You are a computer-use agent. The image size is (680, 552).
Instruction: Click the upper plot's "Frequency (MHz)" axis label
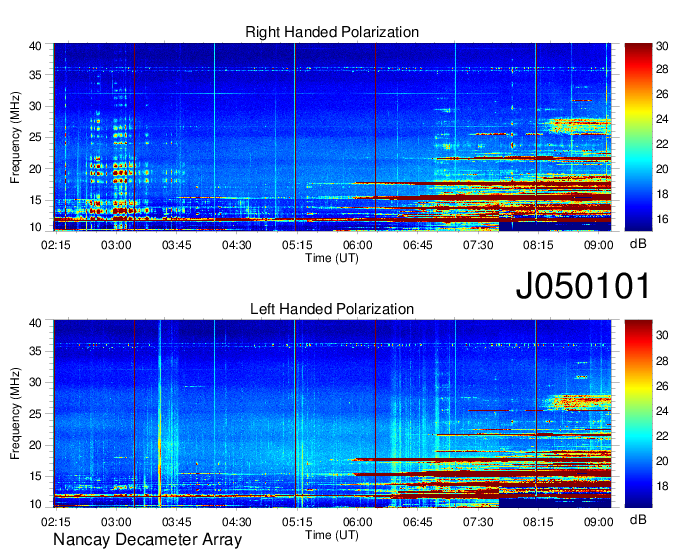(15, 137)
